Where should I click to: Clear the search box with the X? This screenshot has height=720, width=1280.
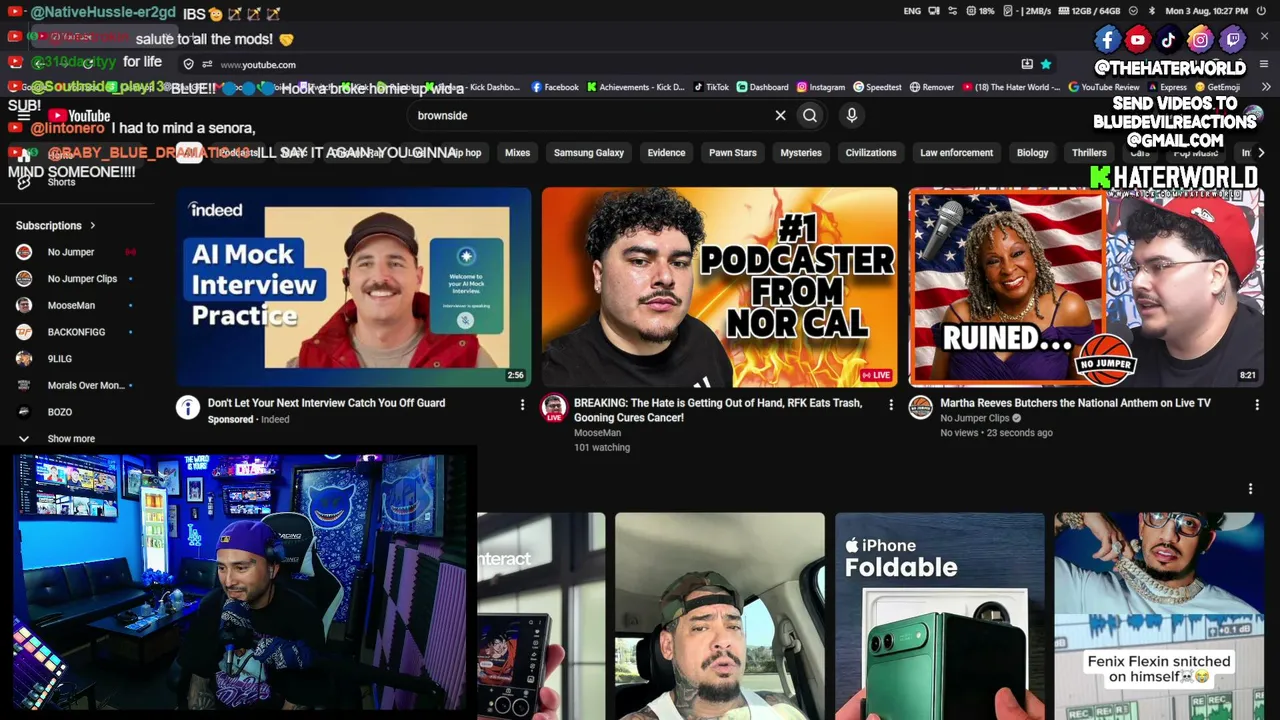(x=780, y=116)
